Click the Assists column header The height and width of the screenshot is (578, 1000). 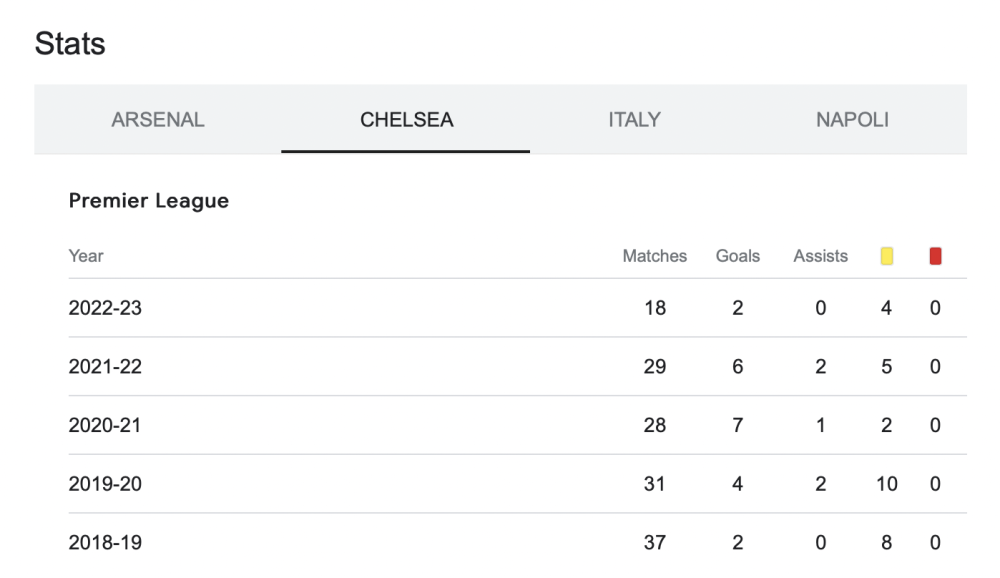pyautogui.click(x=820, y=256)
